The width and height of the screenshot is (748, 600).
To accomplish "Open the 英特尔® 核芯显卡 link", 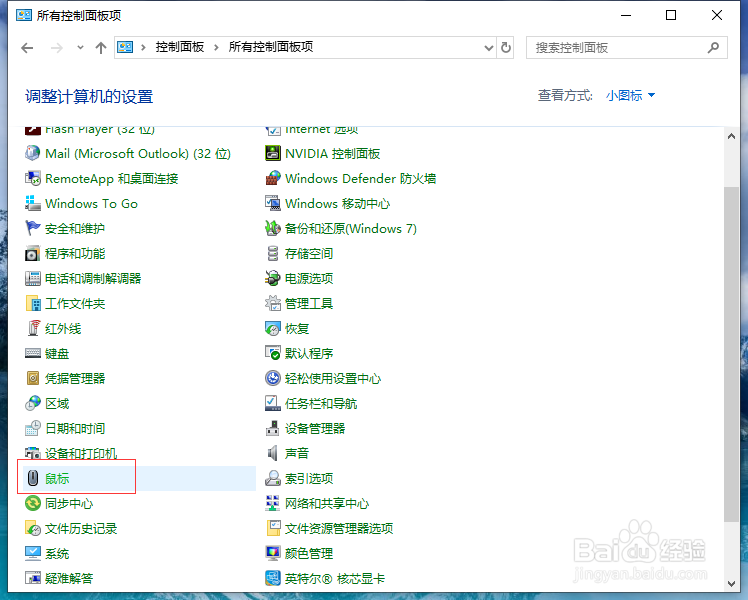I will tap(334, 579).
